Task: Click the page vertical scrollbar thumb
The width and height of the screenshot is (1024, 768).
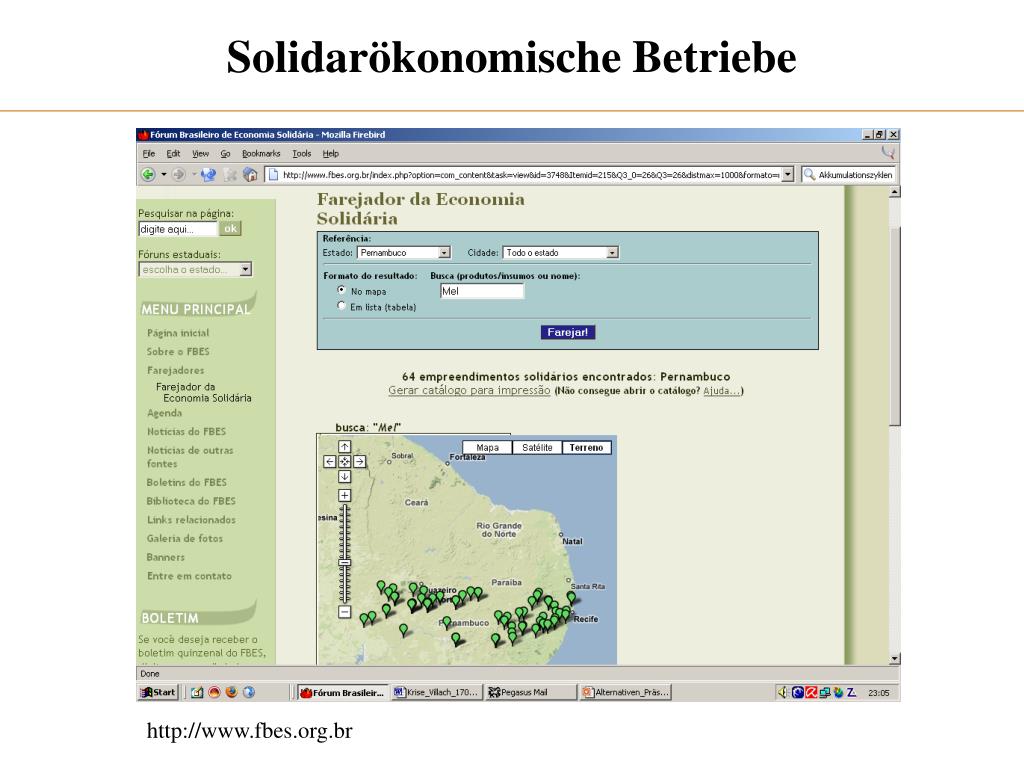Action: tap(895, 325)
